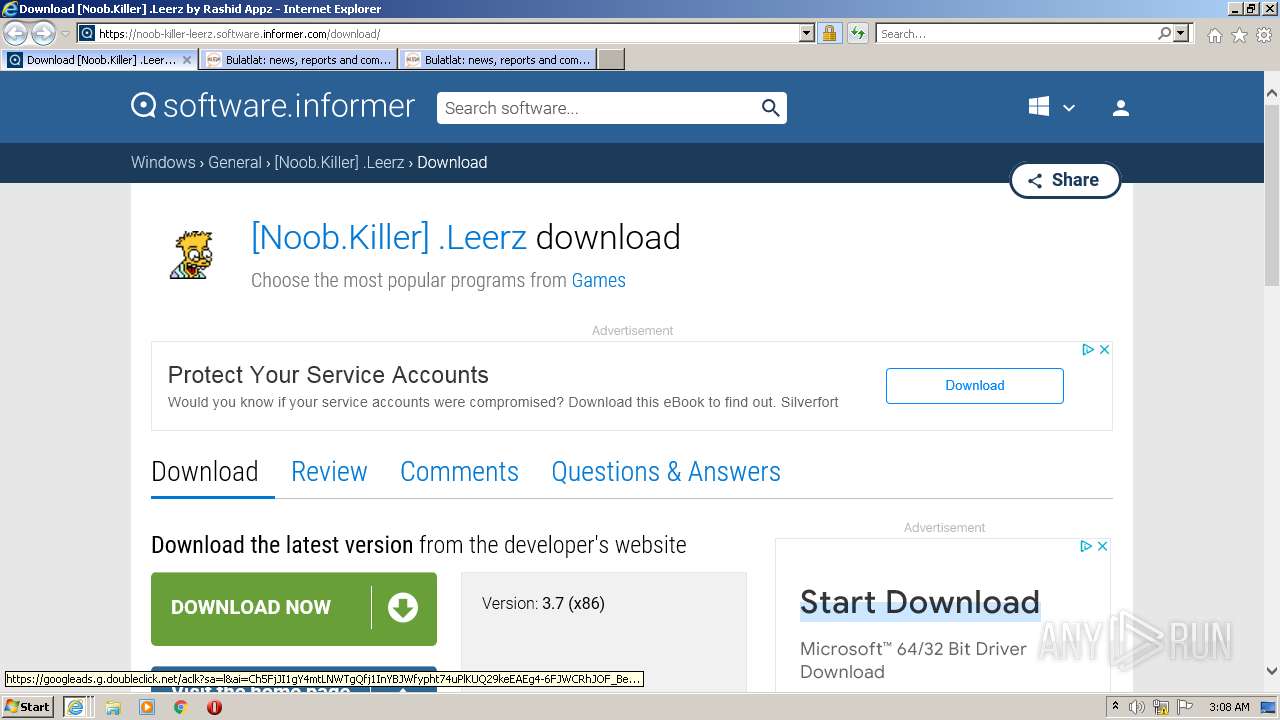1280x720 pixels.
Task: Click the page scrollbar down arrow
Action: (1271, 671)
